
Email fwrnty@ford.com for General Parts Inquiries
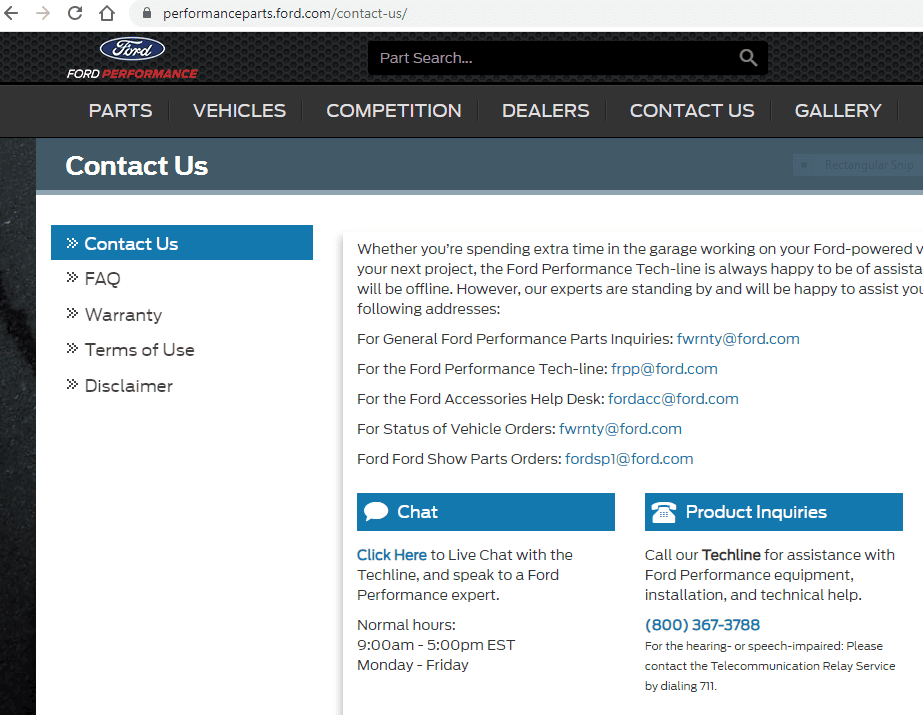point(738,339)
